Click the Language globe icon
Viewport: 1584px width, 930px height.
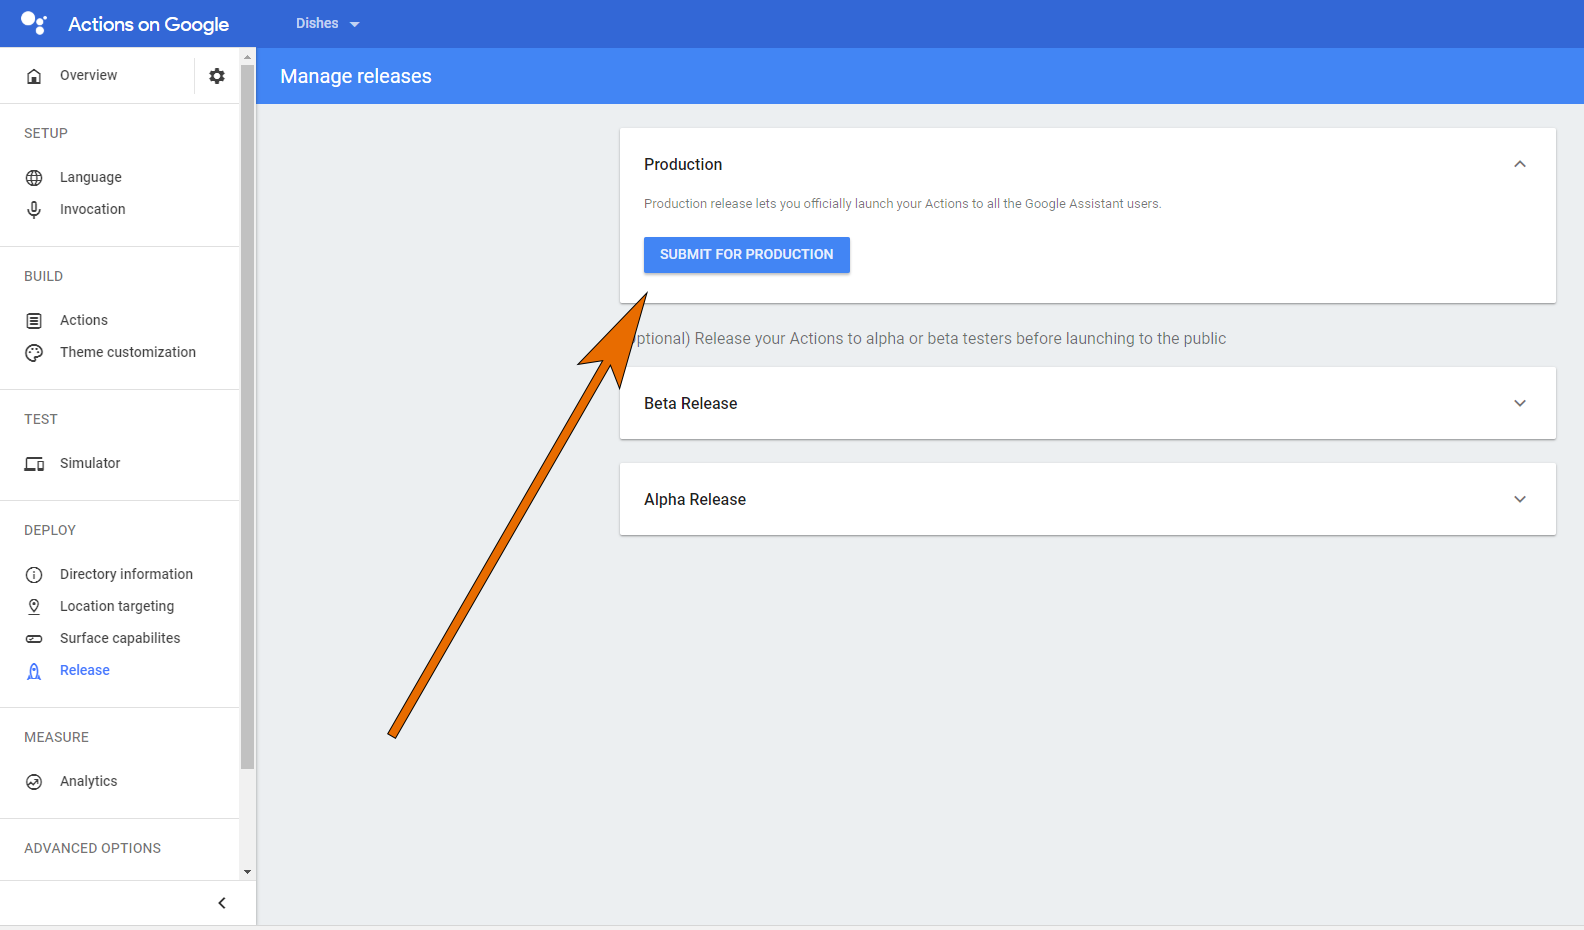click(34, 178)
